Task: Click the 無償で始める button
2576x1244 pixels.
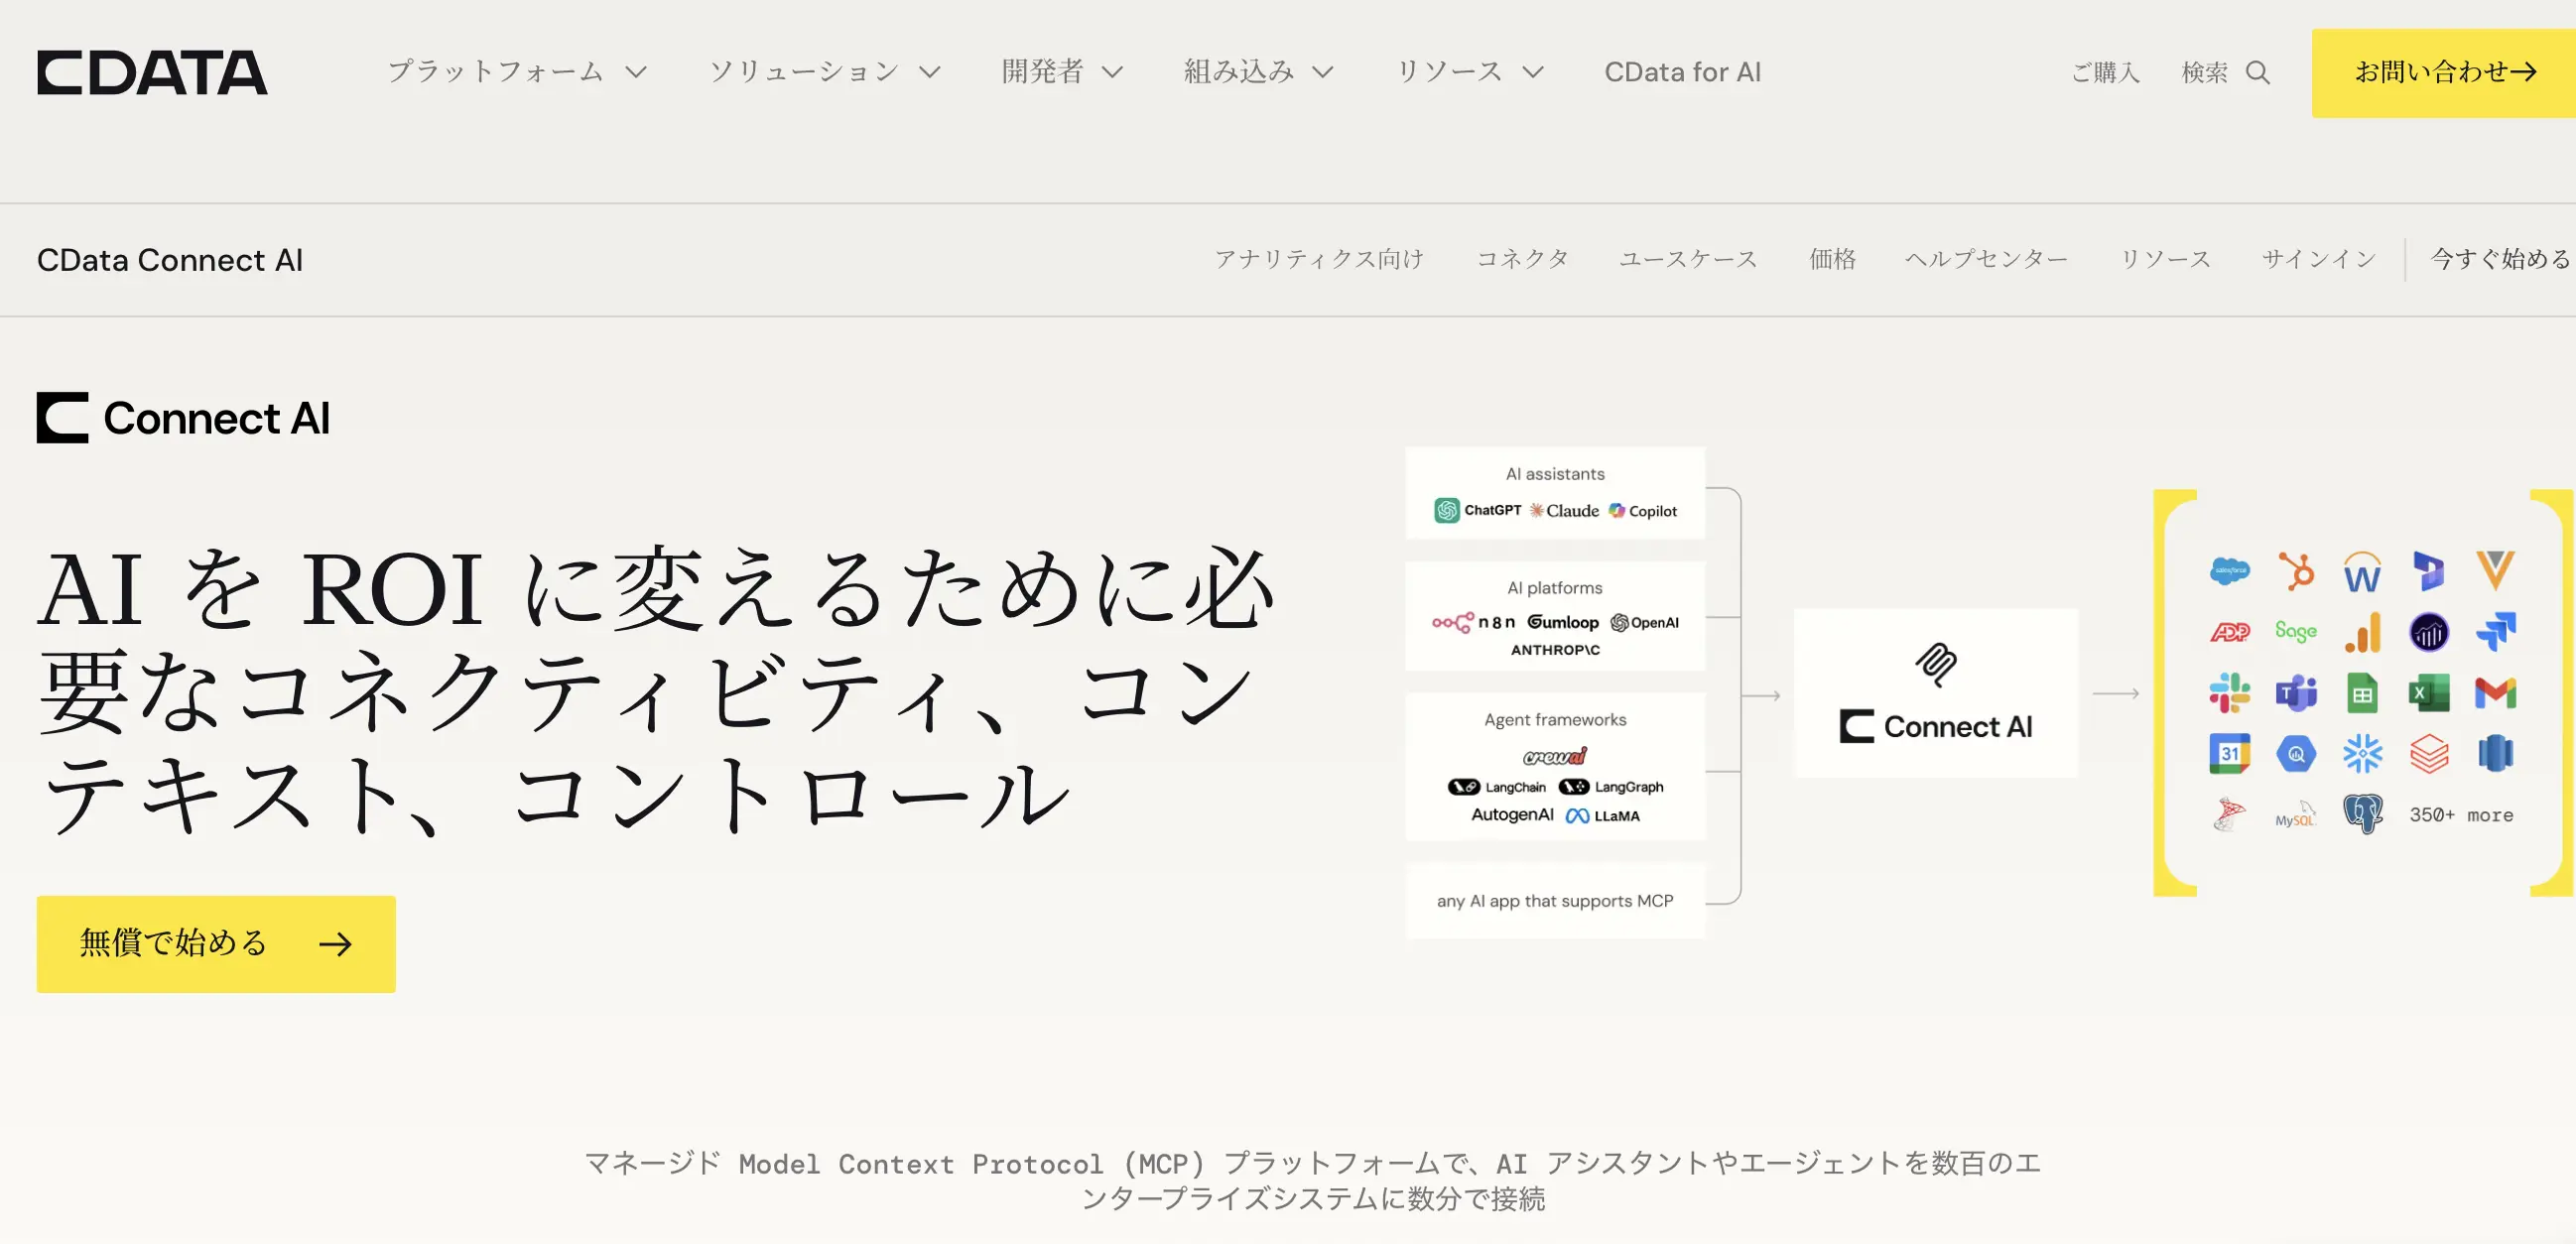Action: point(216,944)
